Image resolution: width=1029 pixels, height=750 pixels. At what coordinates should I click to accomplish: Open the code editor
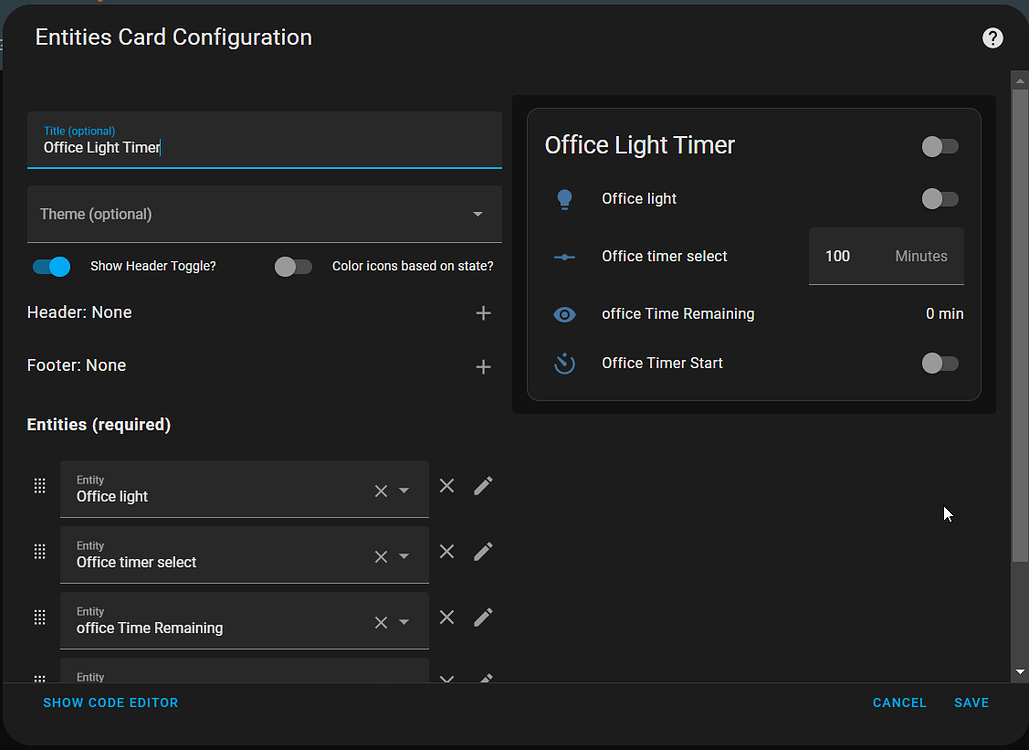(110, 702)
